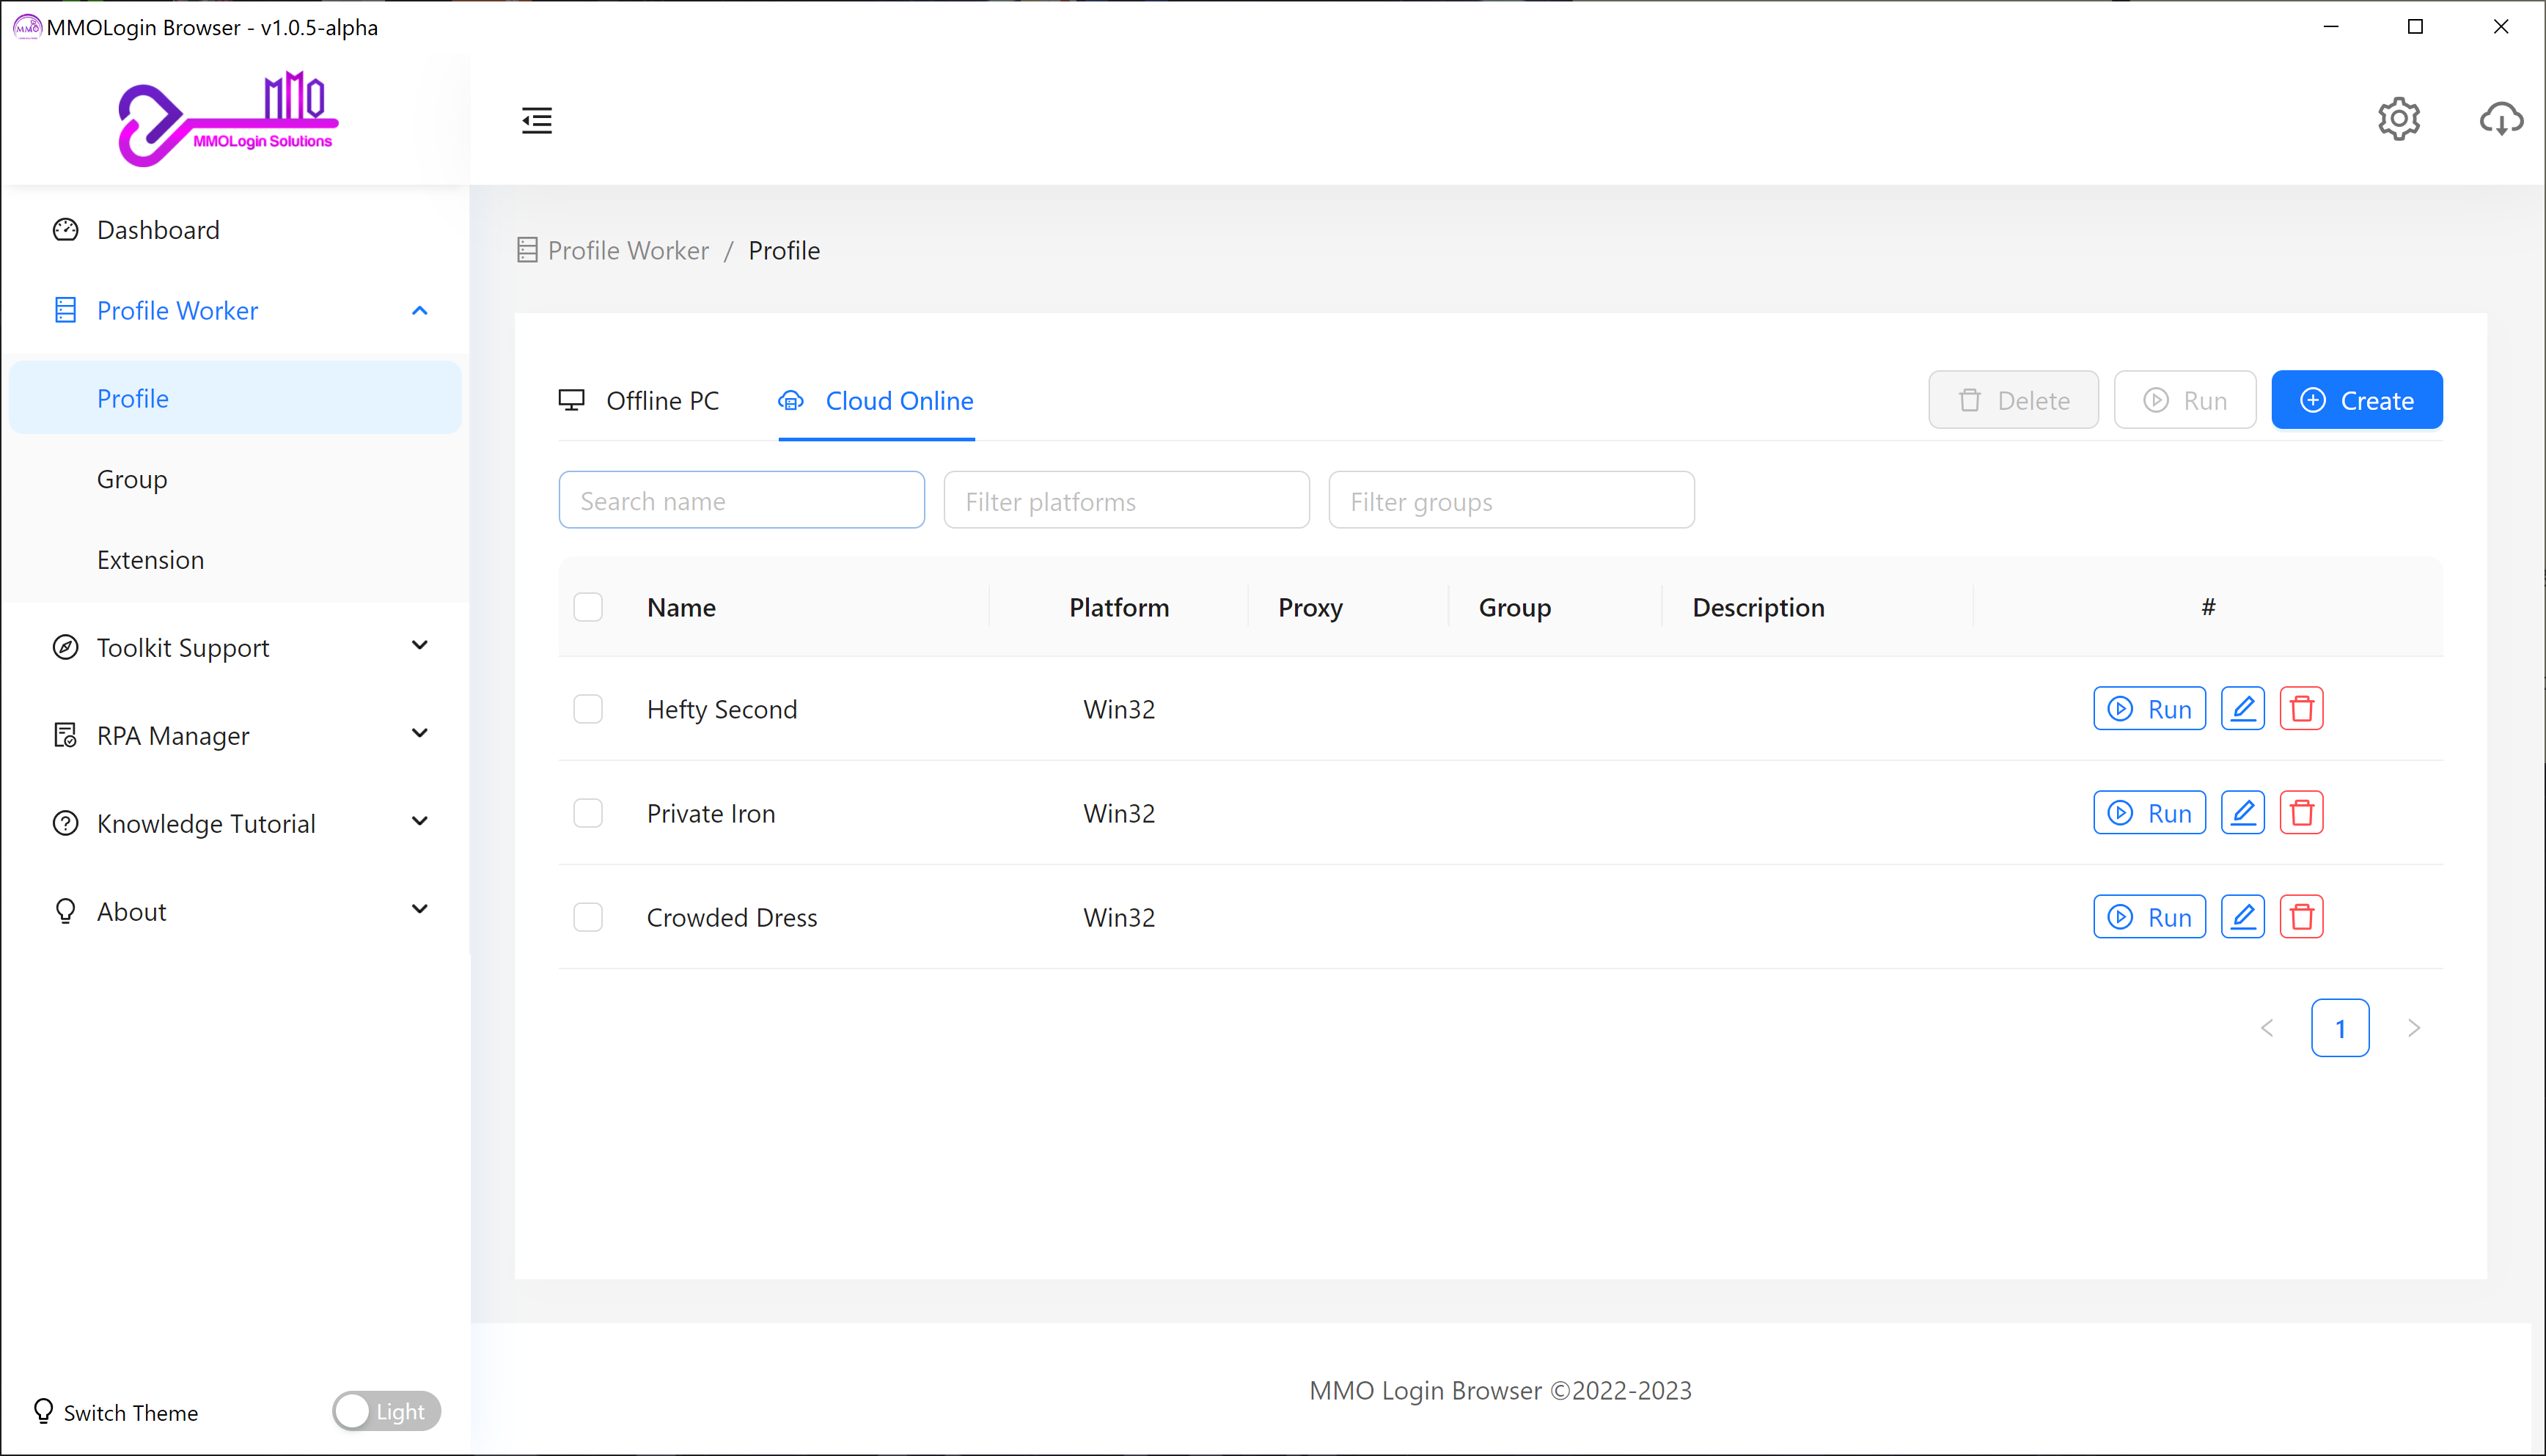Collapse the sidebar with the menu fold icon
Image resolution: width=2546 pixels, height=1456 pixels.
[537, 120]
